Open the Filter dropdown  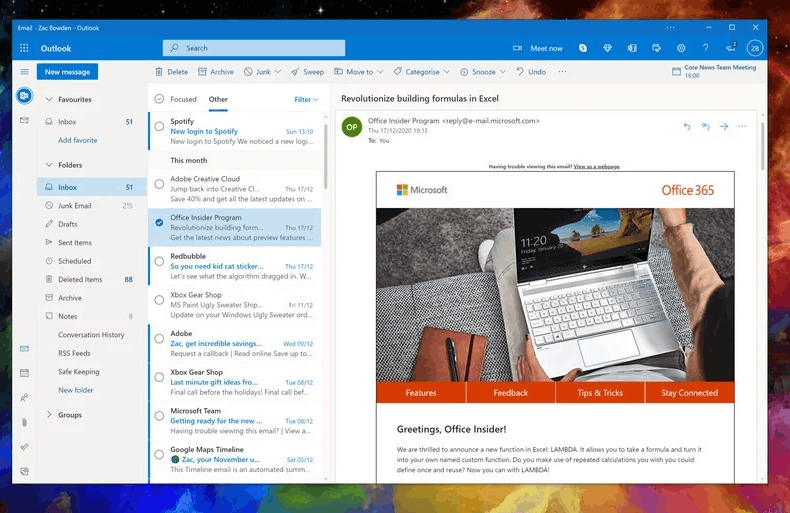(x=306, y=100)
